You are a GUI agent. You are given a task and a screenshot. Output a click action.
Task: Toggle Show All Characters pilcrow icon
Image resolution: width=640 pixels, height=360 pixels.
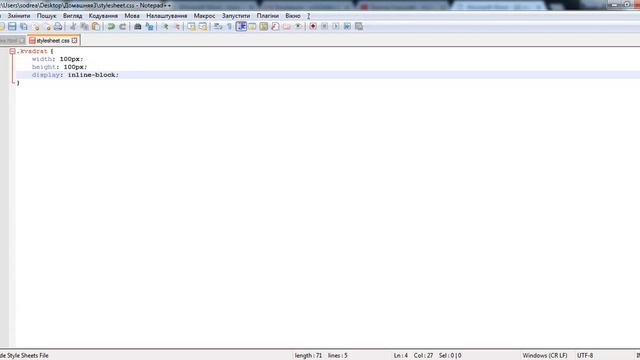tap(229, 27)
